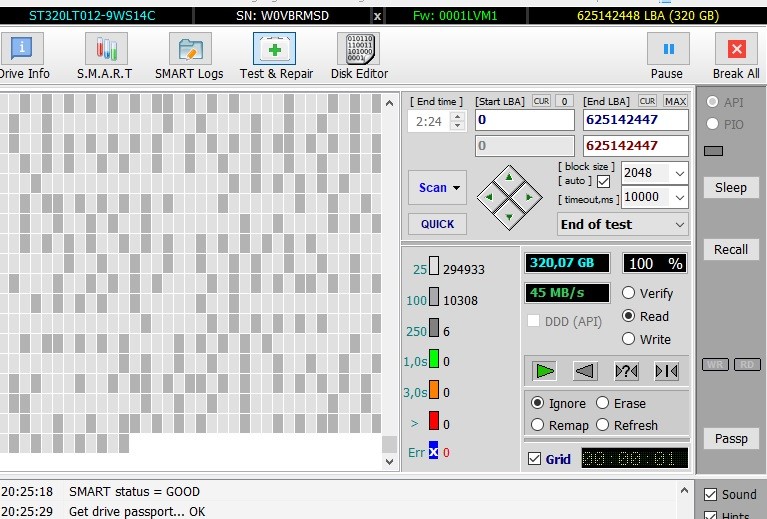
Task: Click the WR indicator button
Action: [x=716, y=364]
